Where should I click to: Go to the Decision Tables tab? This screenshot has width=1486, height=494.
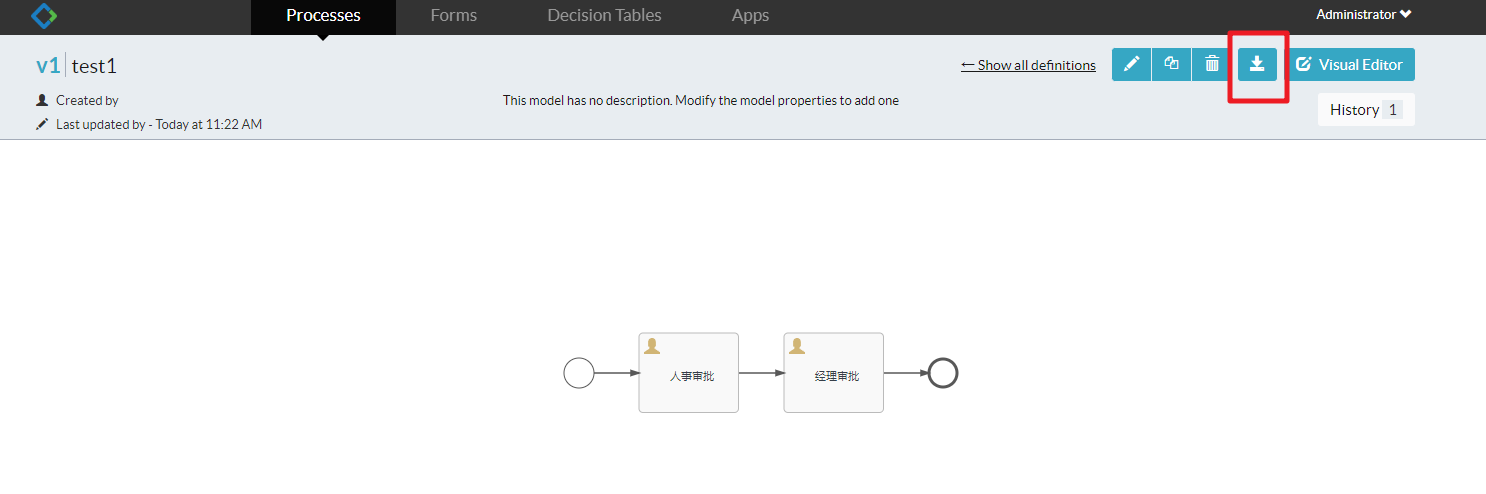coord(604,15)
